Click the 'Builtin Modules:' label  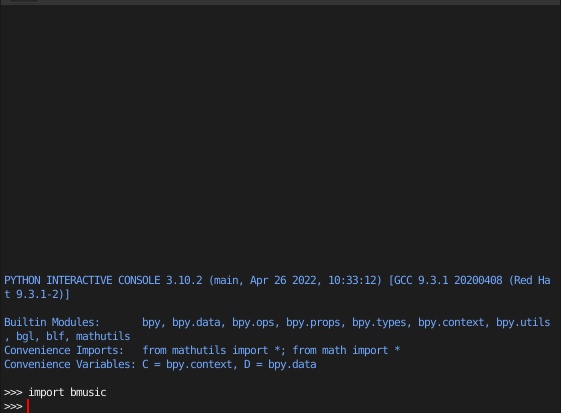[x=52, y=322]
